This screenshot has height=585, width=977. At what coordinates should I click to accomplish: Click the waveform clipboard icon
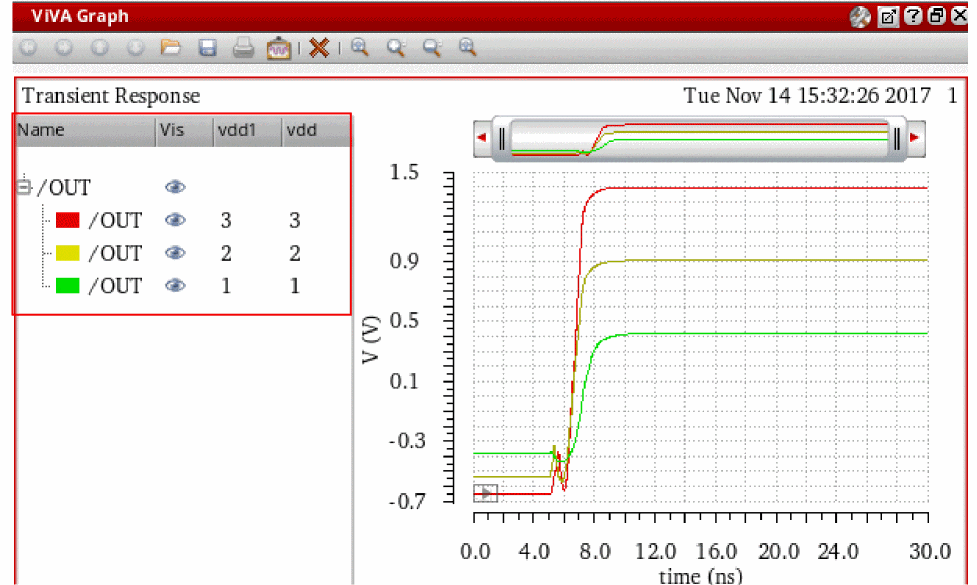(x=279, y=47)
